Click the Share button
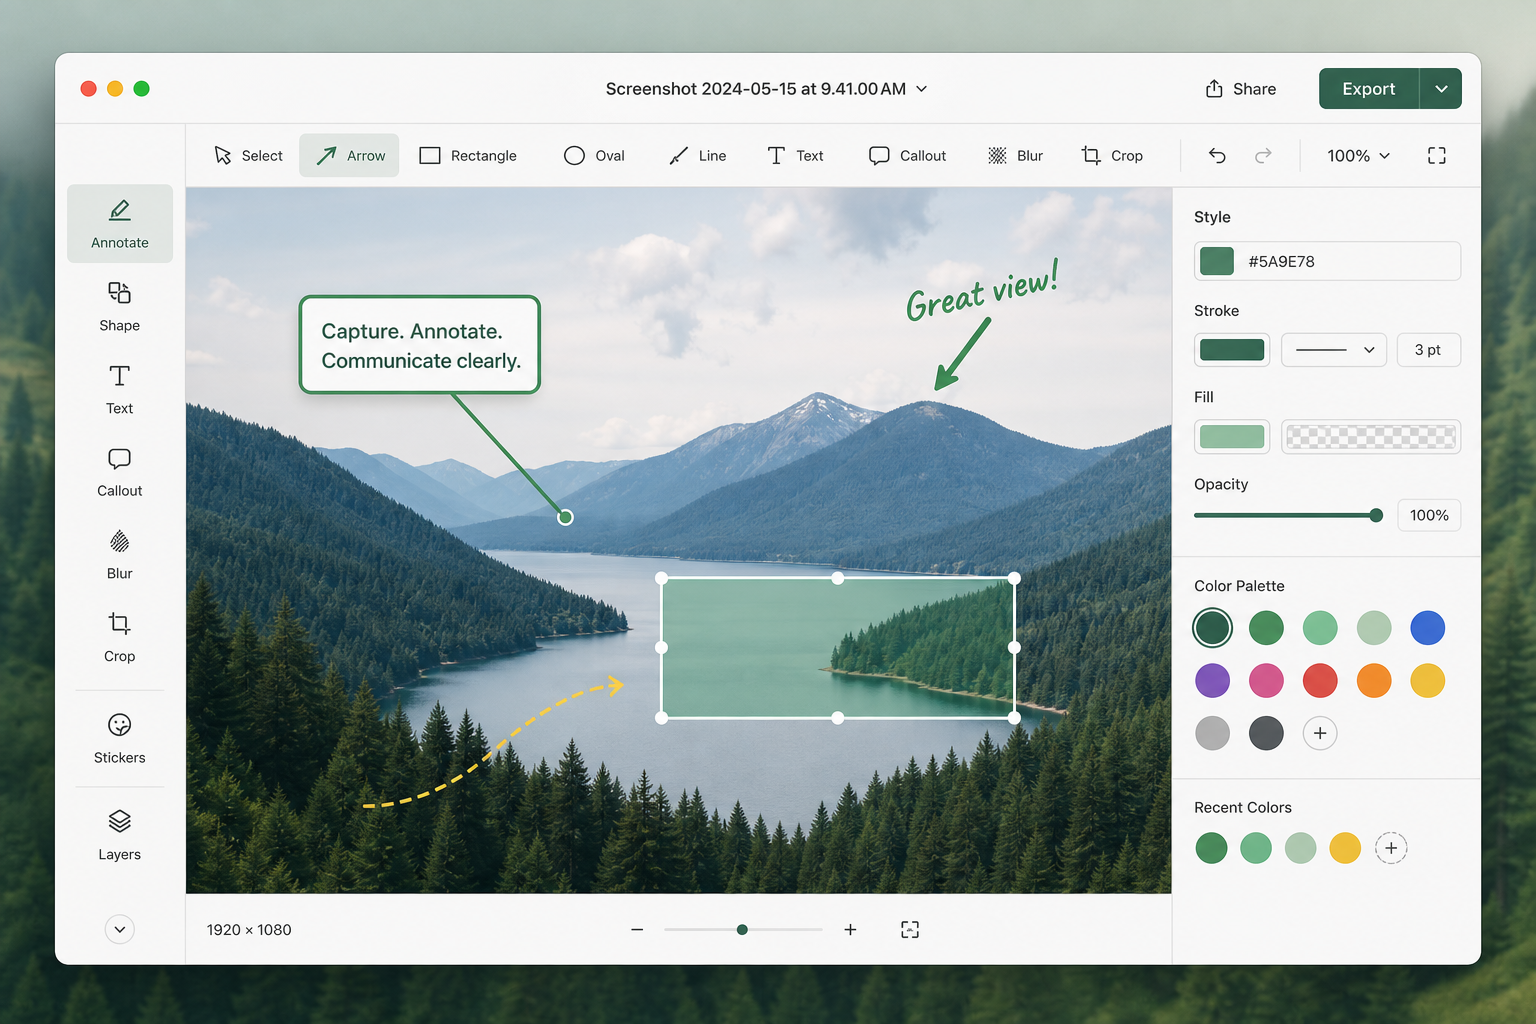The image size is (1536, 1024). [1240, 89]
